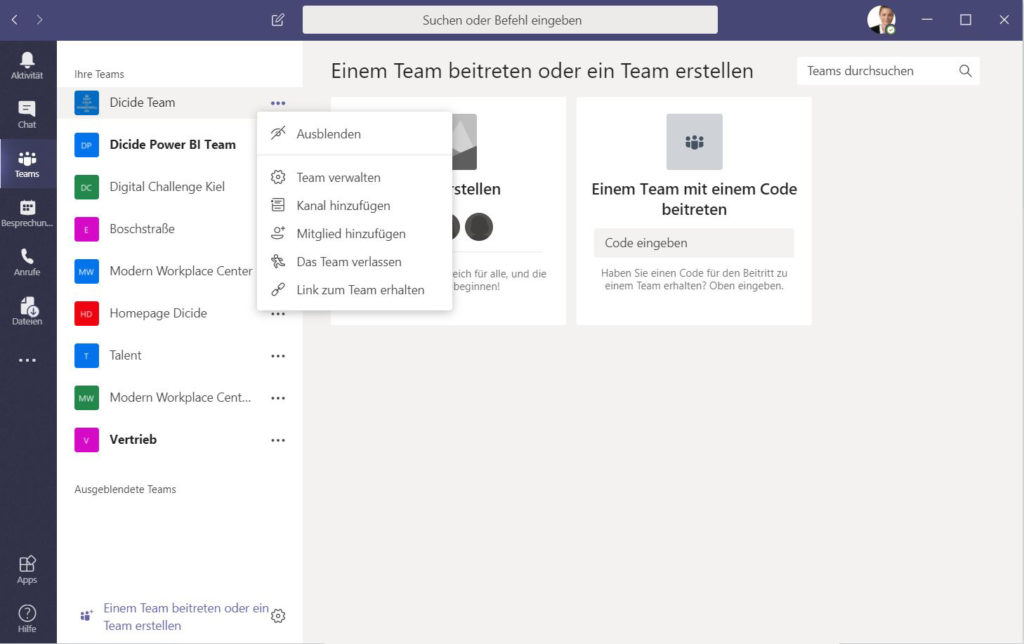This screenshot has width=1024, height=644.
Task: Minimize the Teams window
Action: click(x=927, y=20)
